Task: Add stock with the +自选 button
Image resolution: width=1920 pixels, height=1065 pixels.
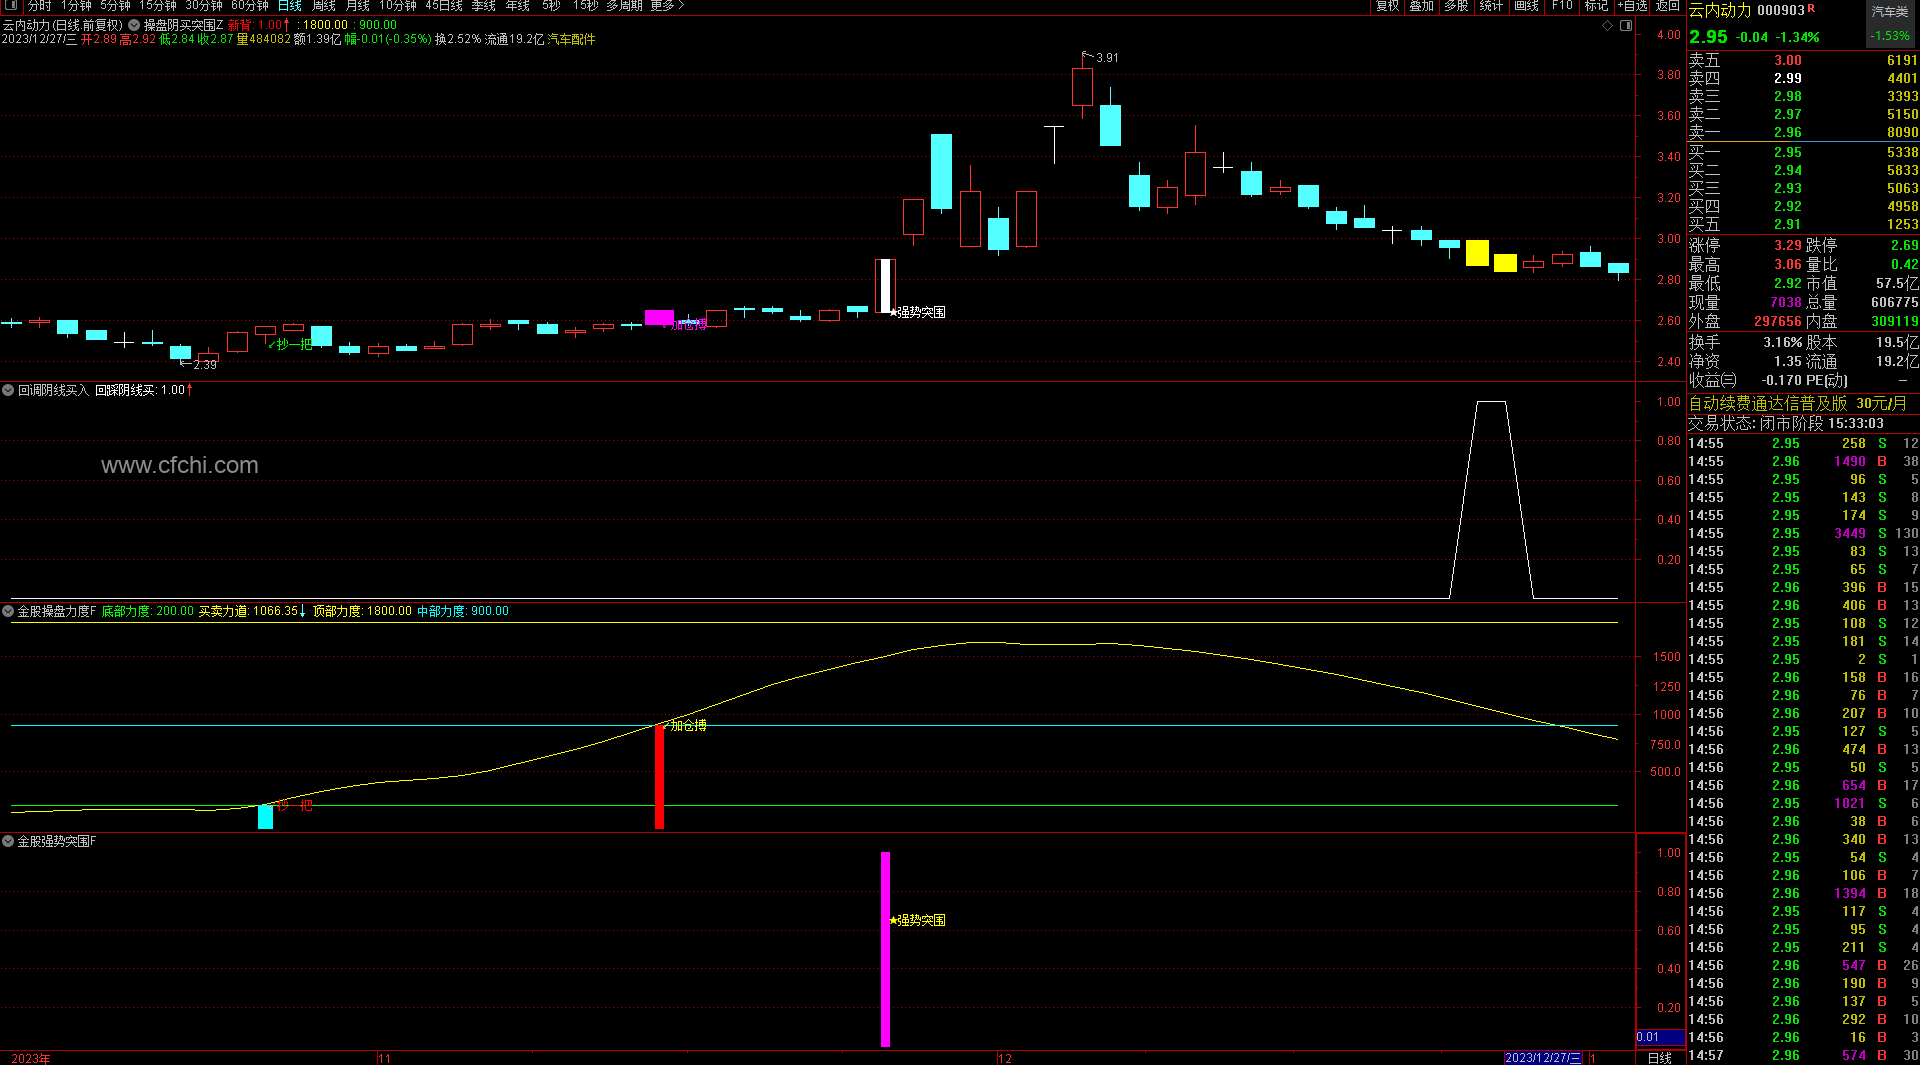Action: coord(1632,6)
